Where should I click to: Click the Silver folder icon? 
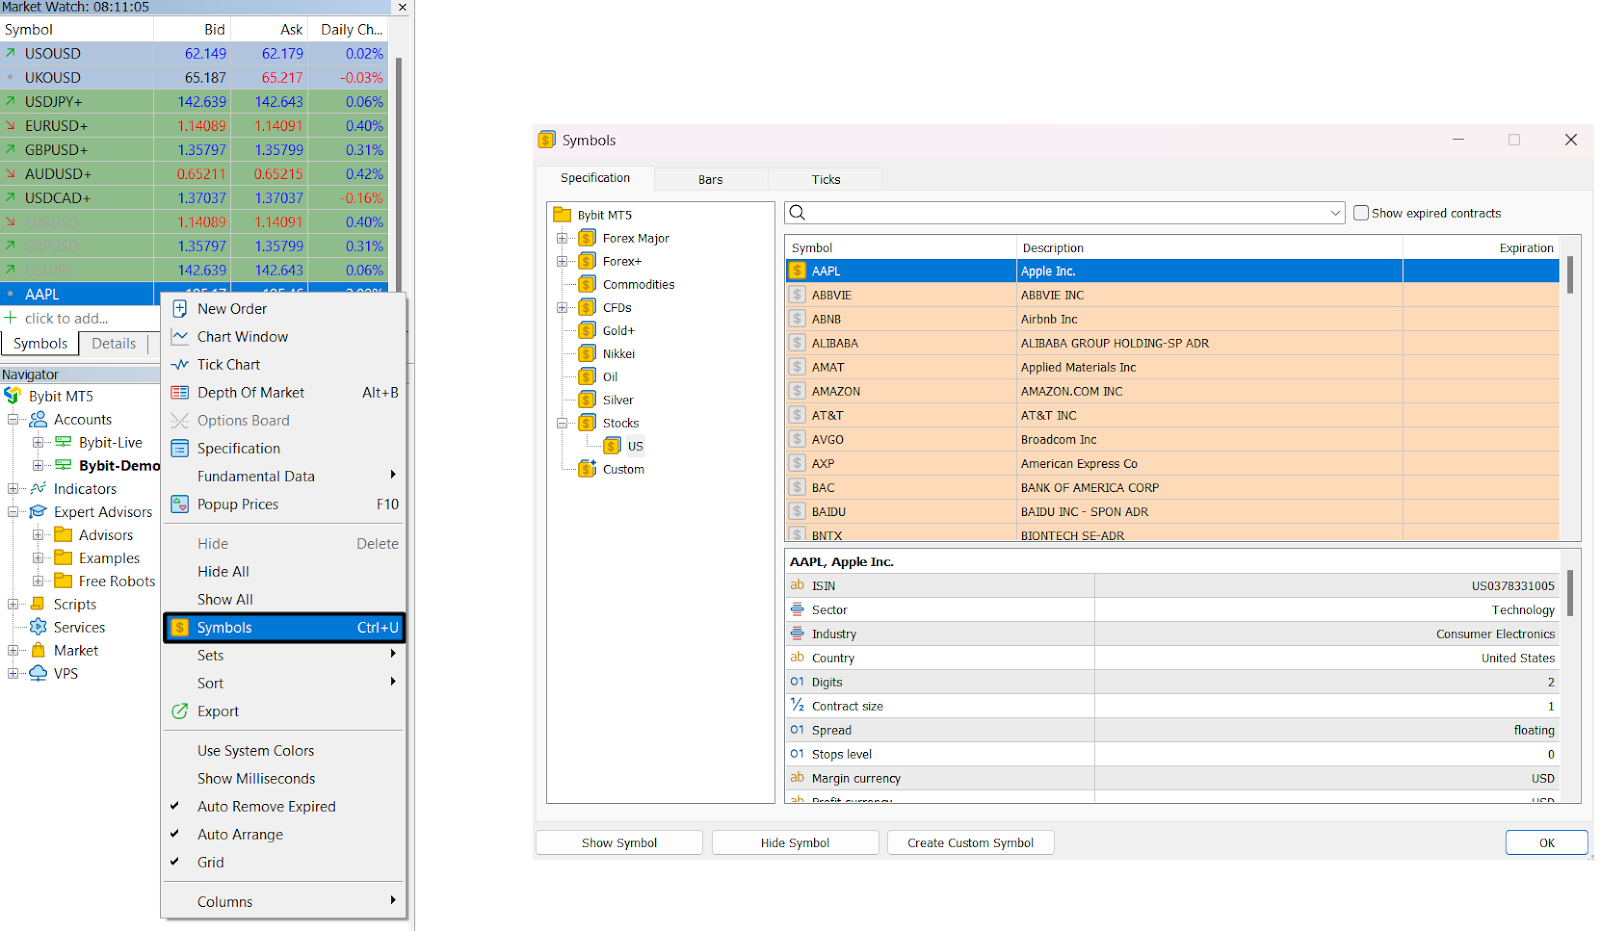(588, 400)
